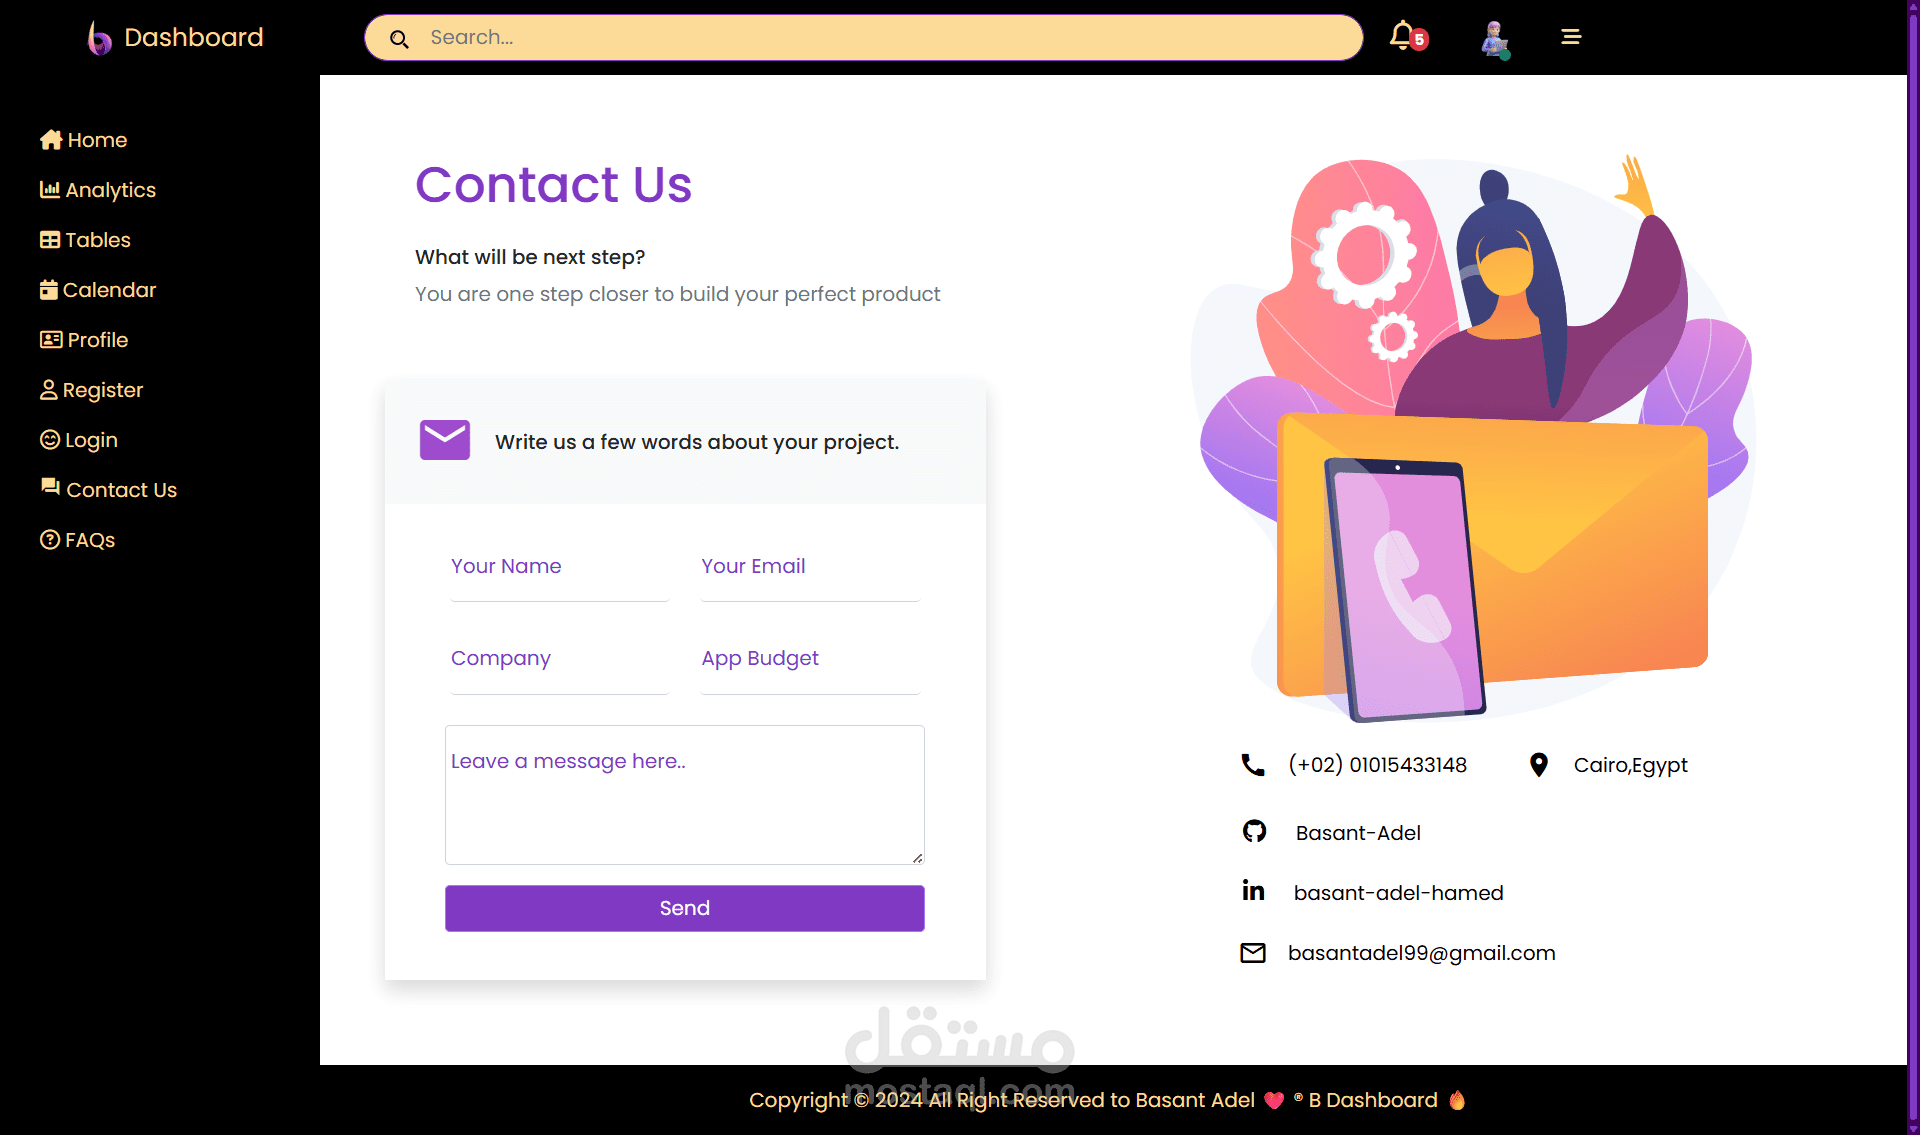Image resolution: width=1920 pixels, height=1135 pixels.
Task: Click the location pin icon
Action: coord(1539,765)
